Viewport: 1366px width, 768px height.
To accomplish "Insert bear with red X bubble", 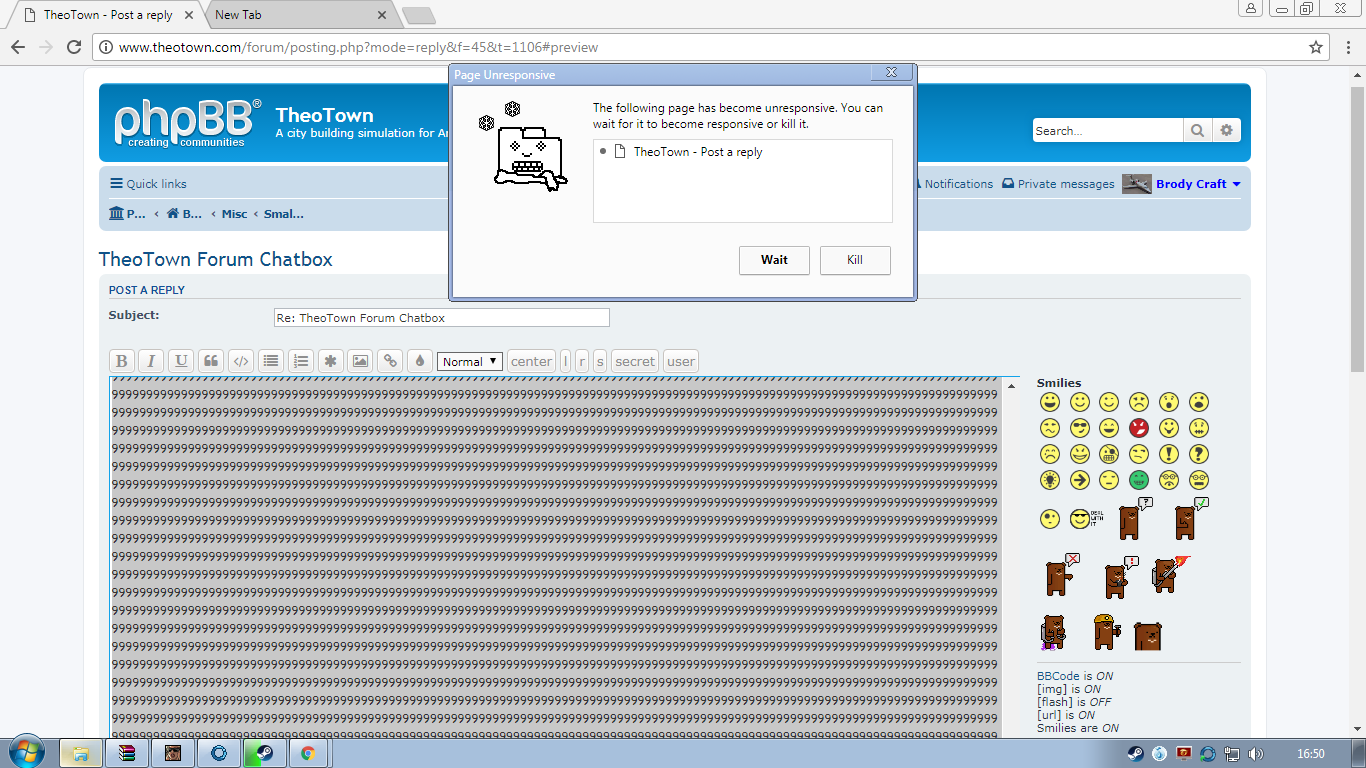I will coord(1062,575).
